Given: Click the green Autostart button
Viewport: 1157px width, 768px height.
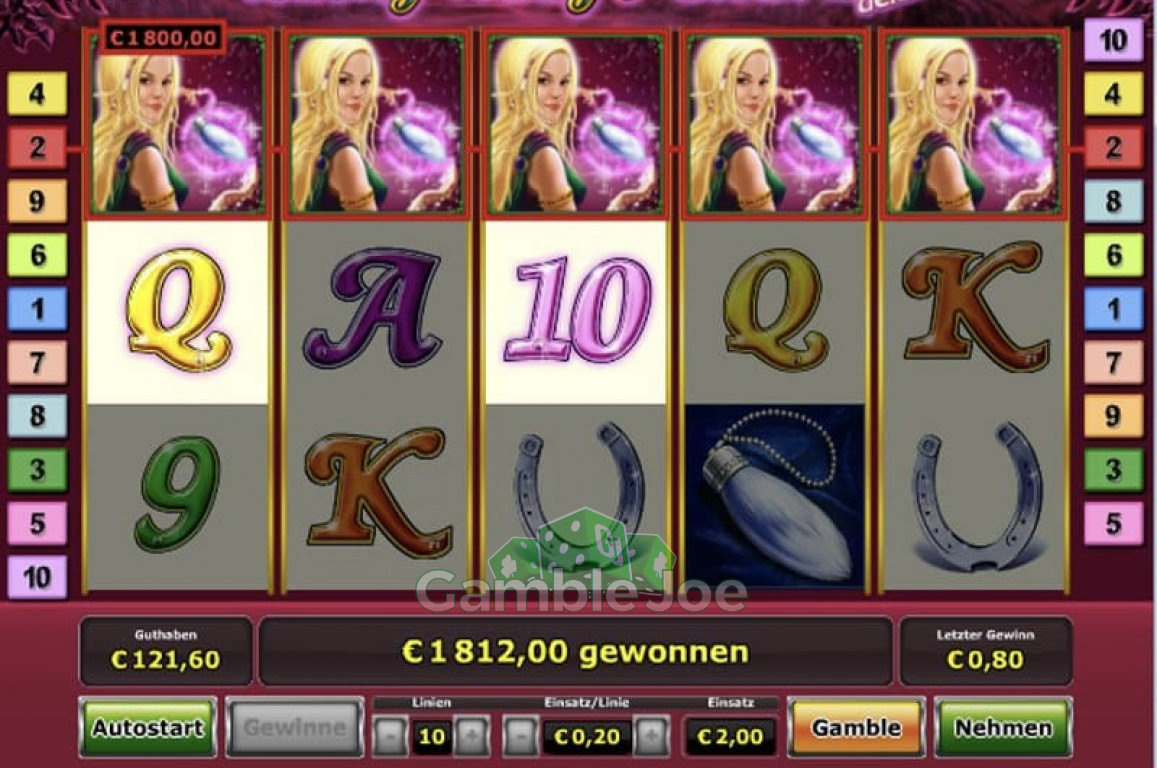Looking at the screenshot, I should coord(148,727).
